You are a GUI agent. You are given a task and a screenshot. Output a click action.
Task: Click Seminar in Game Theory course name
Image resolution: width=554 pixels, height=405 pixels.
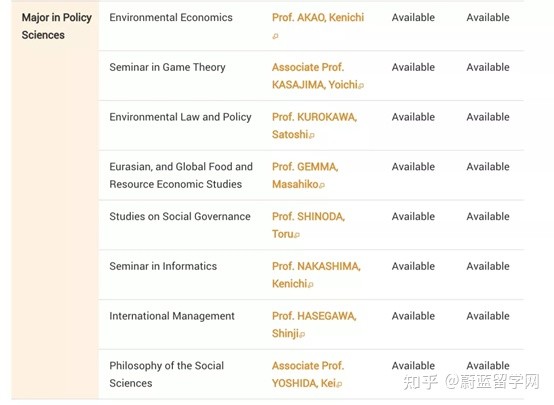click(167, 67)
